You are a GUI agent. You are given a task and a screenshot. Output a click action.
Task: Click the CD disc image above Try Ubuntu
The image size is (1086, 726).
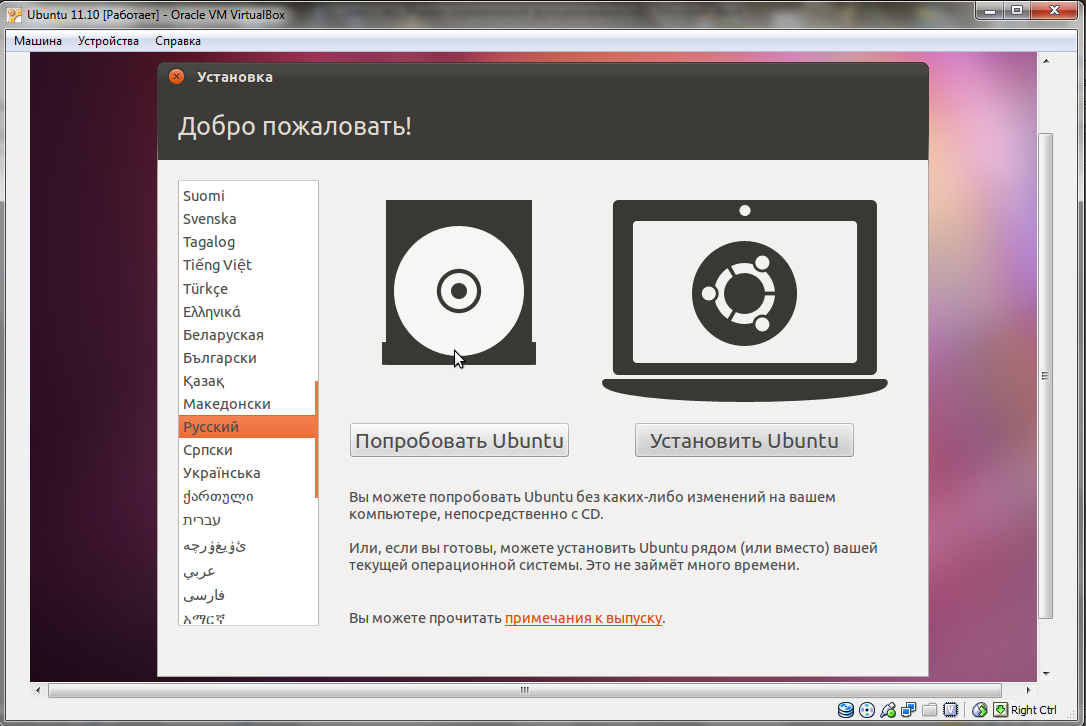459,282
